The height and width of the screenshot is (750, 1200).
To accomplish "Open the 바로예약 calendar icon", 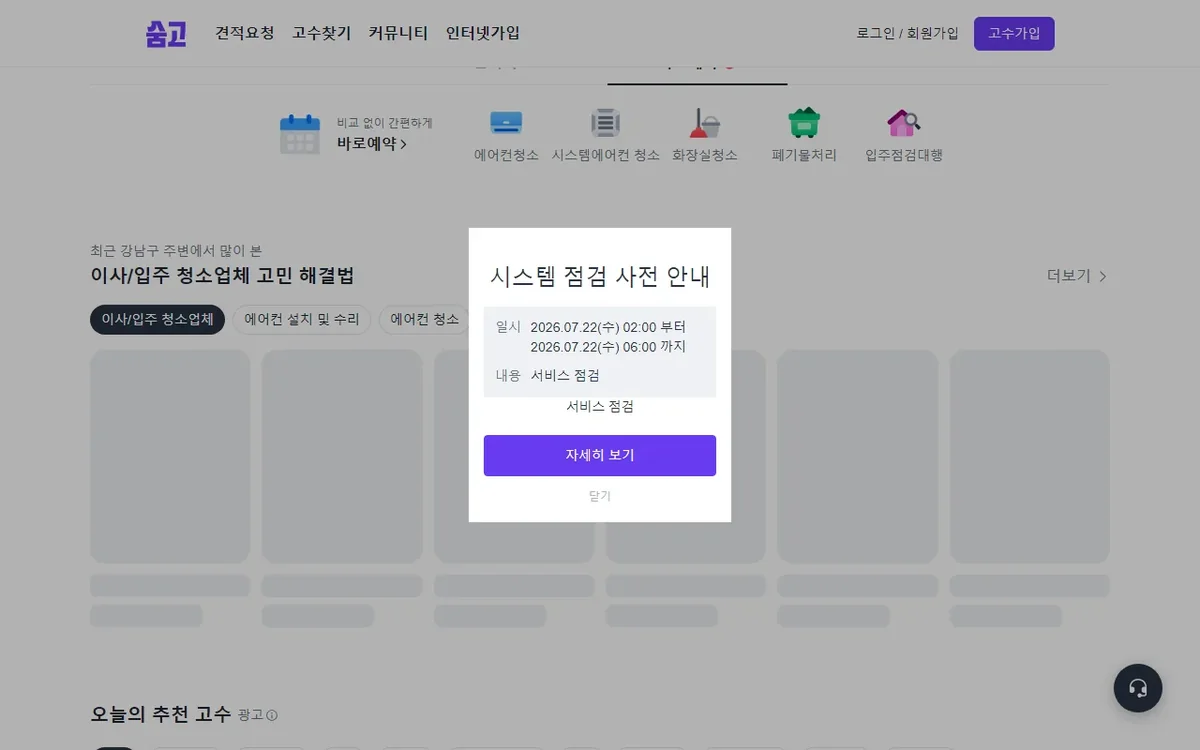I will pyautogui.click(x=300, y=134).
